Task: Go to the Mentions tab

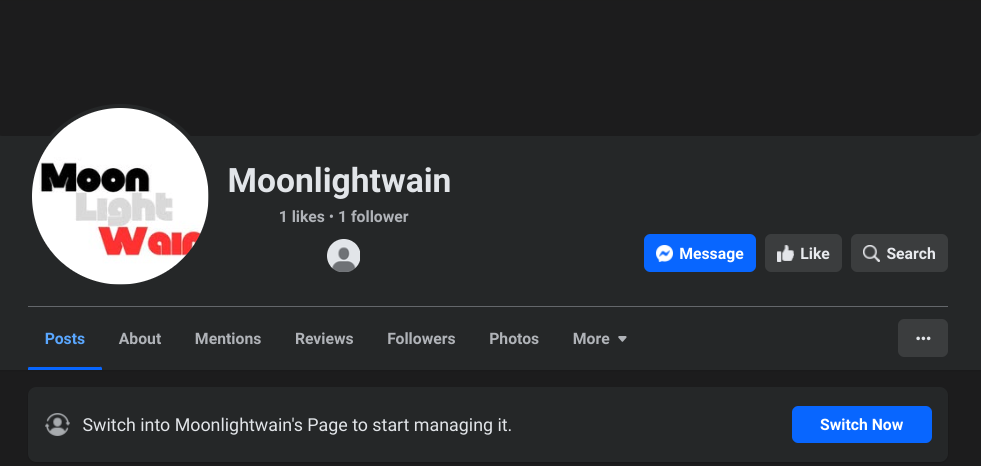Action: point(228,339)
